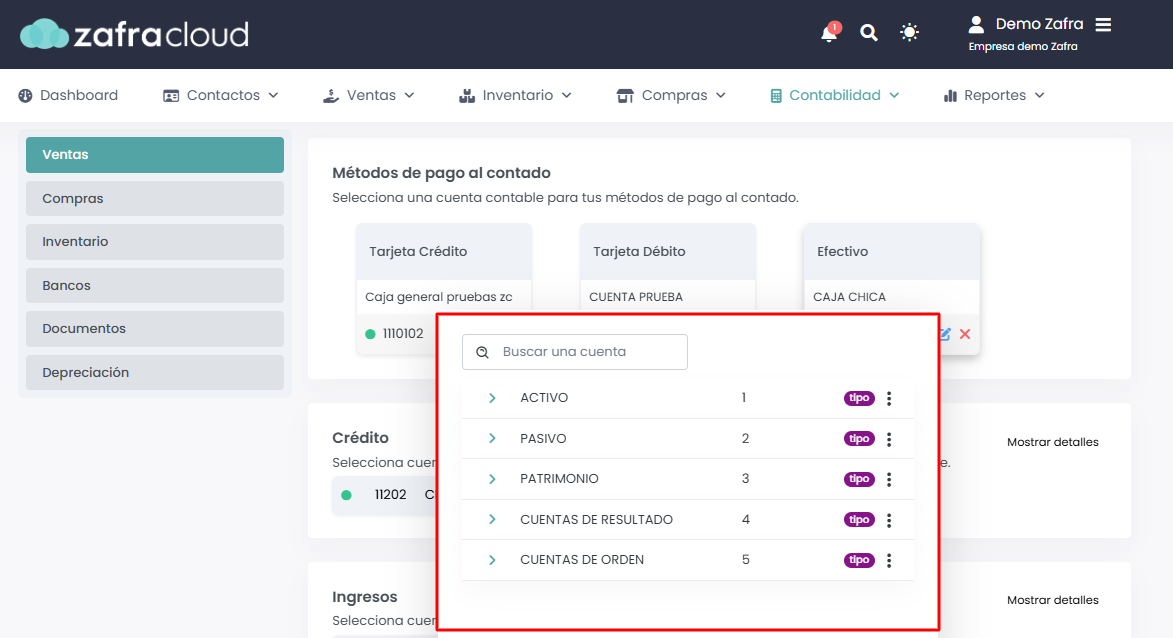Open options for CUENTAS DE ORDEN row
Image resolution: width=1173 pixels, height=638 pixels.
coord(889,560)
